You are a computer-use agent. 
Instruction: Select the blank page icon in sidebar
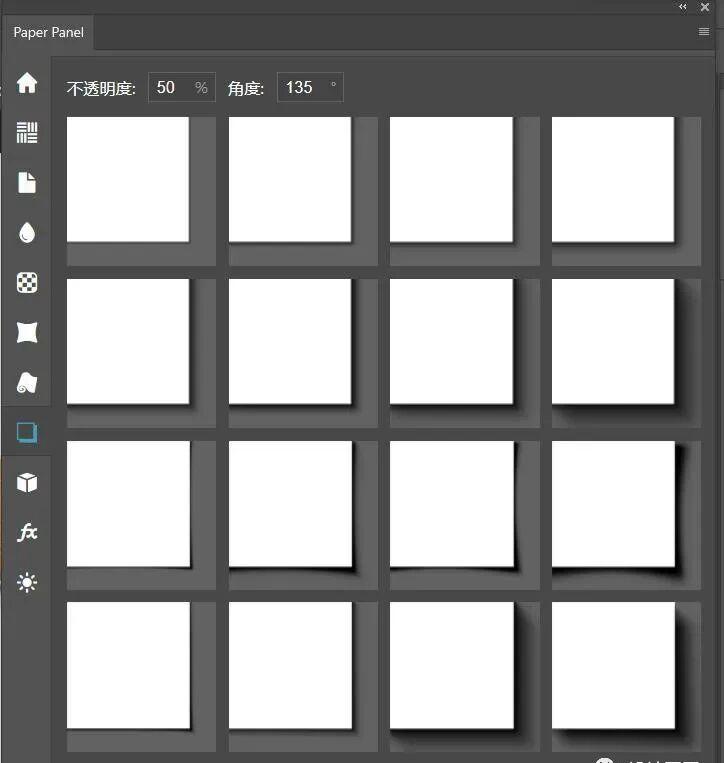pos(27,183)
